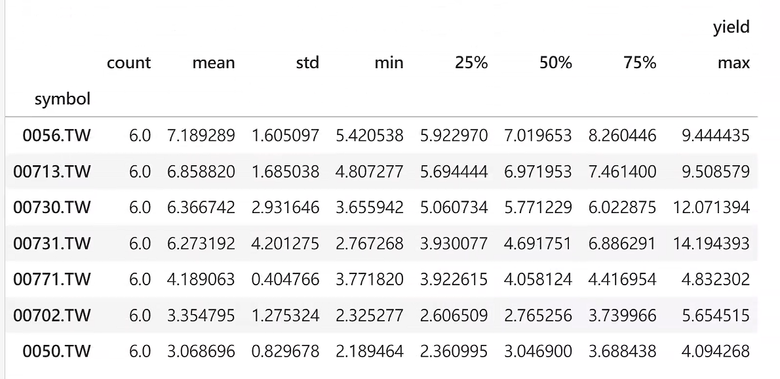Select the 00713.TW row label
The width and height of the screenshot is (780, 379).
click(x=52, y=172)
